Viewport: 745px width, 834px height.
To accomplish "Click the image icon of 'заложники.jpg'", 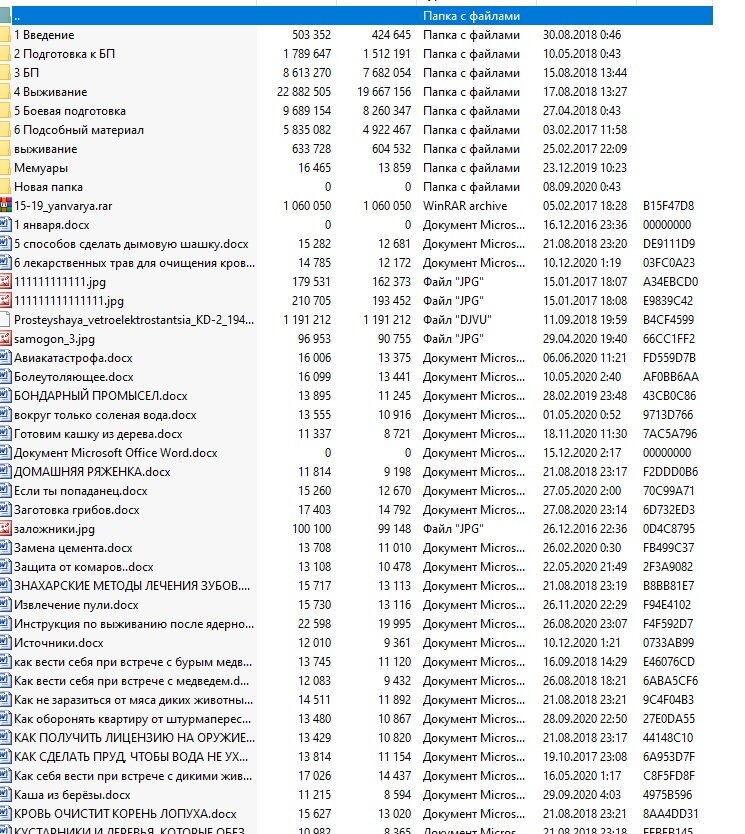I will pyautogui.click(x=5, y=529).
